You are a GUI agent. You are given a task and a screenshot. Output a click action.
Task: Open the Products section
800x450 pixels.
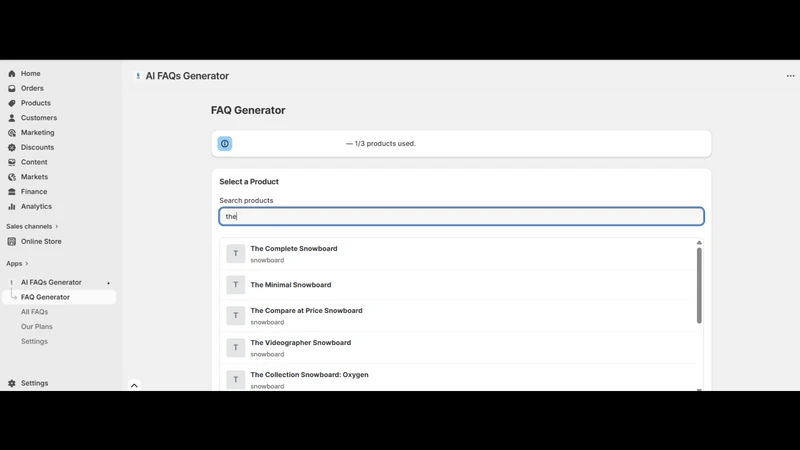tap(36, 103)
